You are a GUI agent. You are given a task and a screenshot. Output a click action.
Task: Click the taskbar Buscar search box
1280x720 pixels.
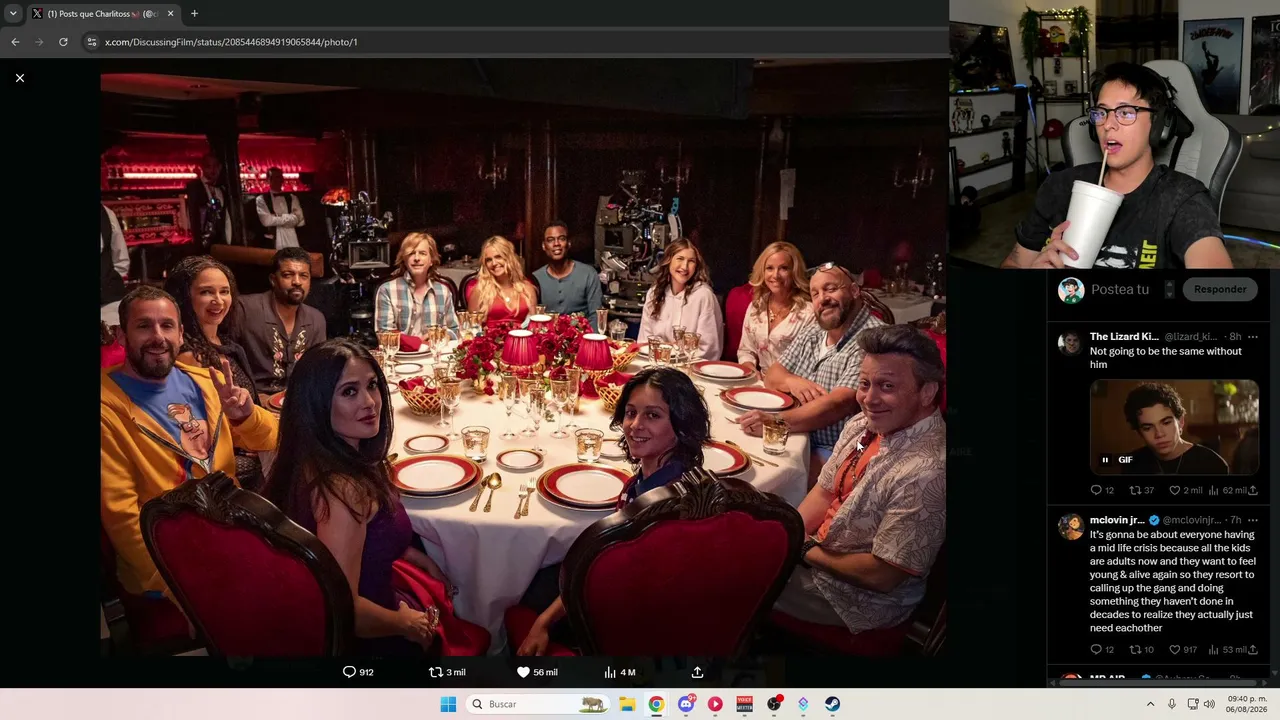pos(538,704)
